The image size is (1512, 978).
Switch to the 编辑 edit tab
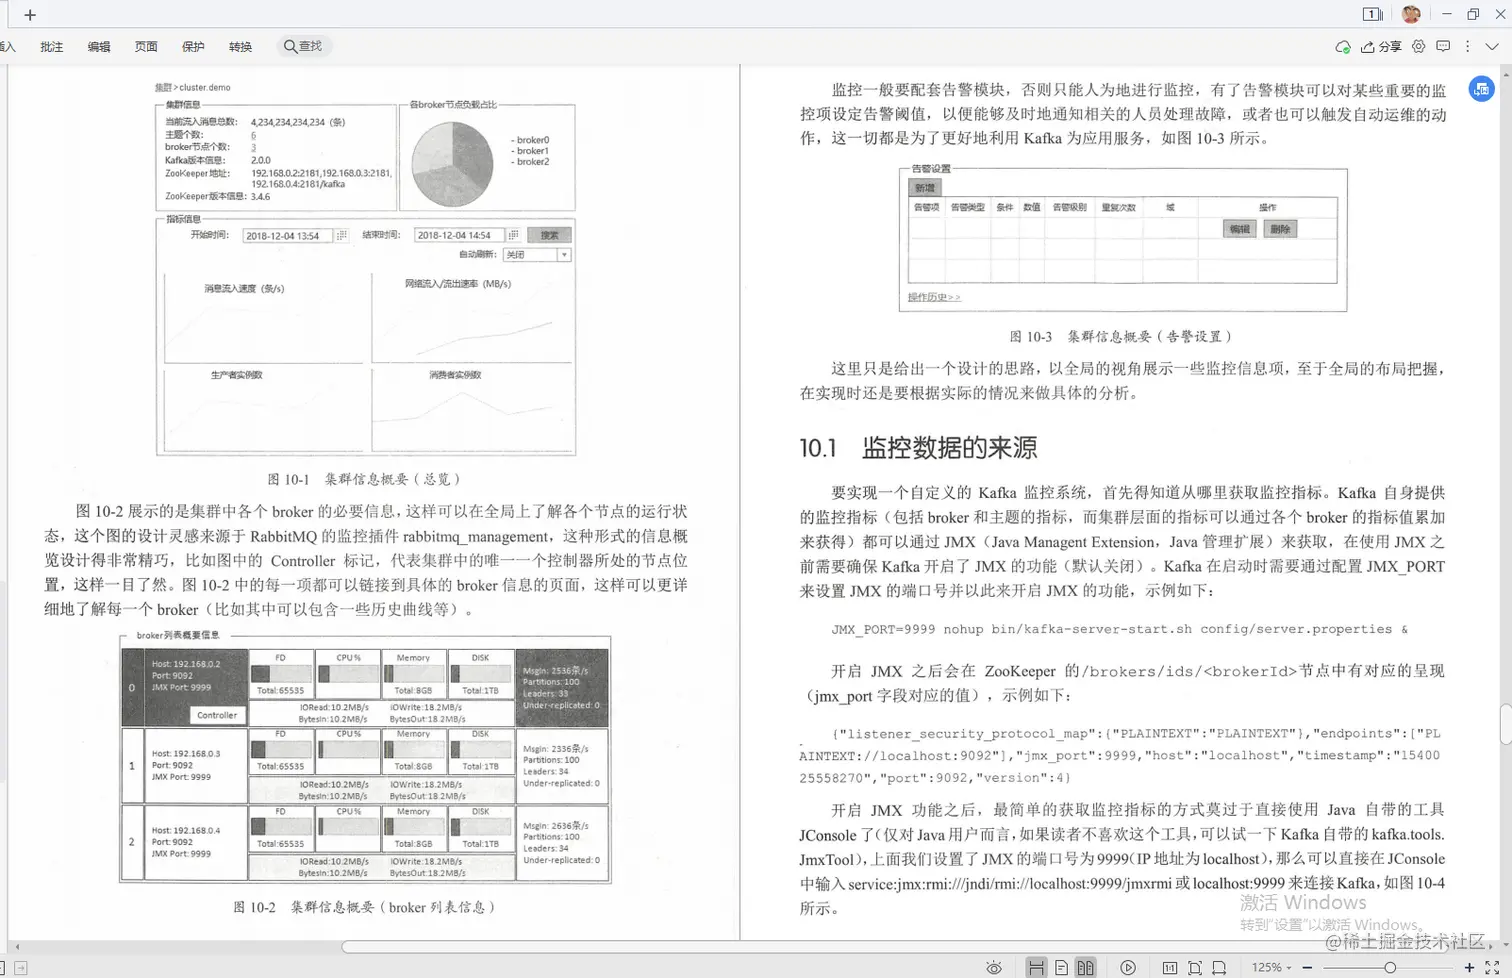point(98,46)
